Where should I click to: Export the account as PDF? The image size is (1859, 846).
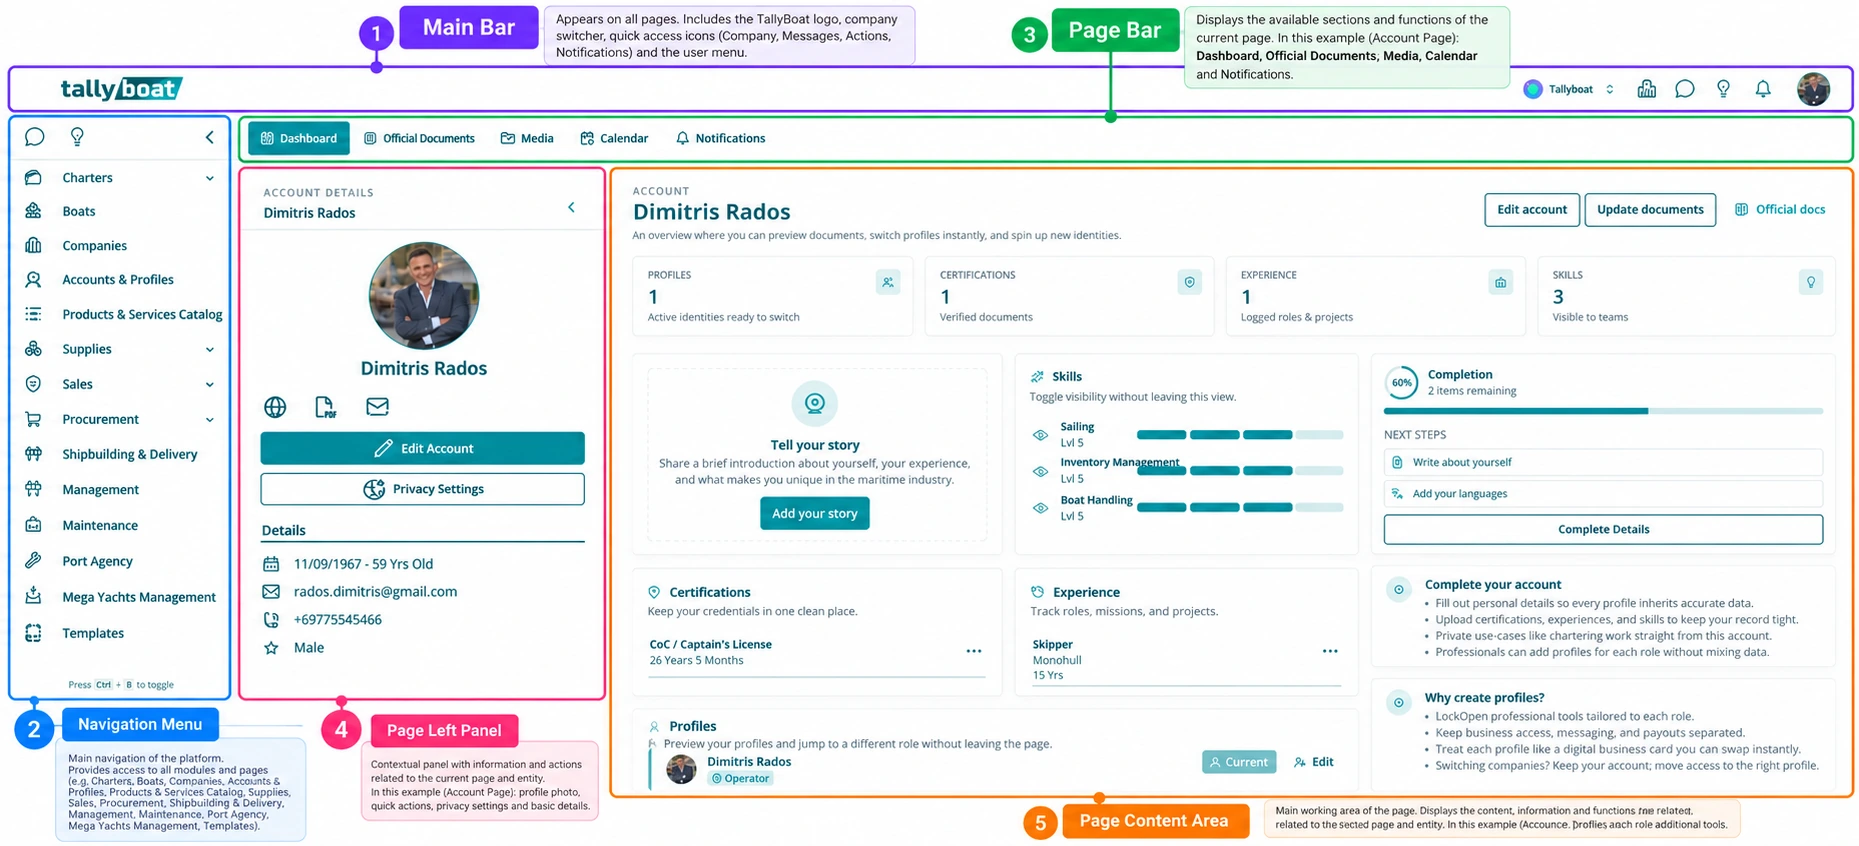tap(325, 407)
